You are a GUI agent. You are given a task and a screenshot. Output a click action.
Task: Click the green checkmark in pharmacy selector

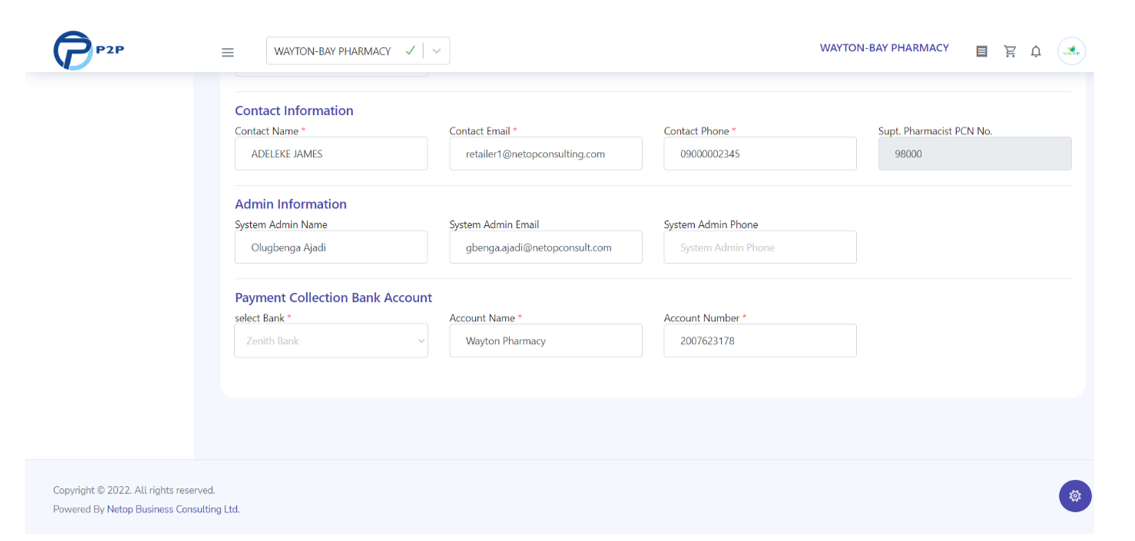[x=410, y=51]
